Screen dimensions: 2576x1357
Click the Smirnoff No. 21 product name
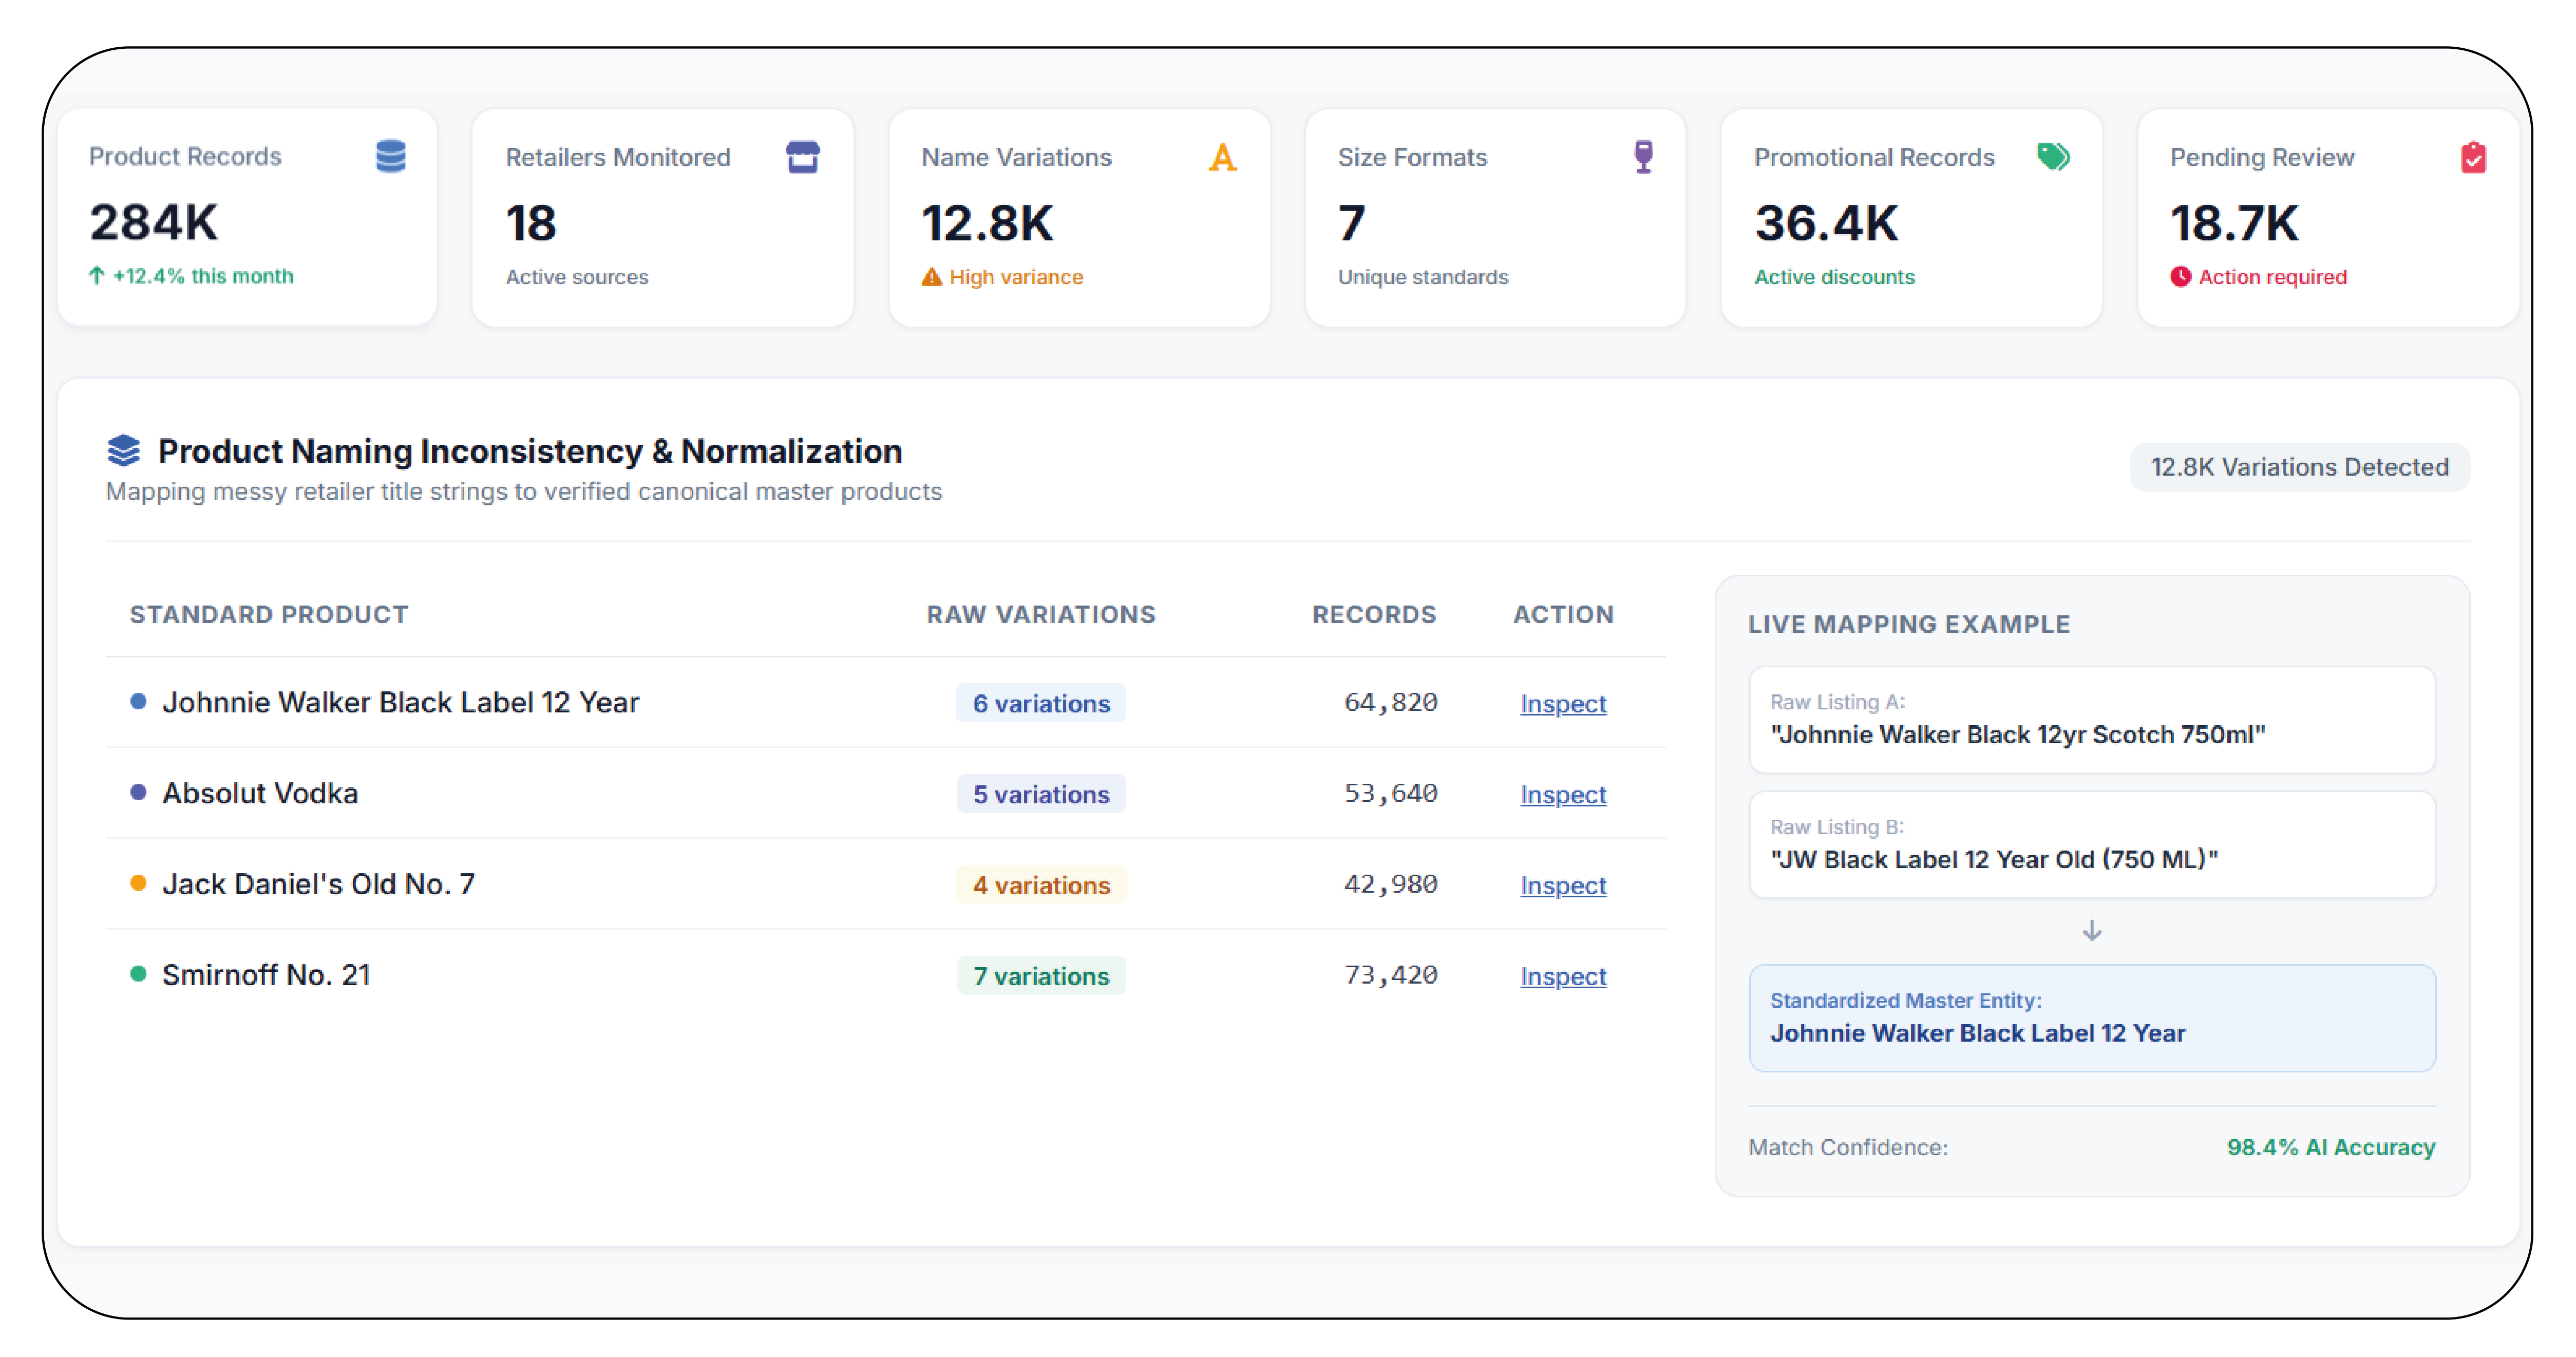point(266,975)
